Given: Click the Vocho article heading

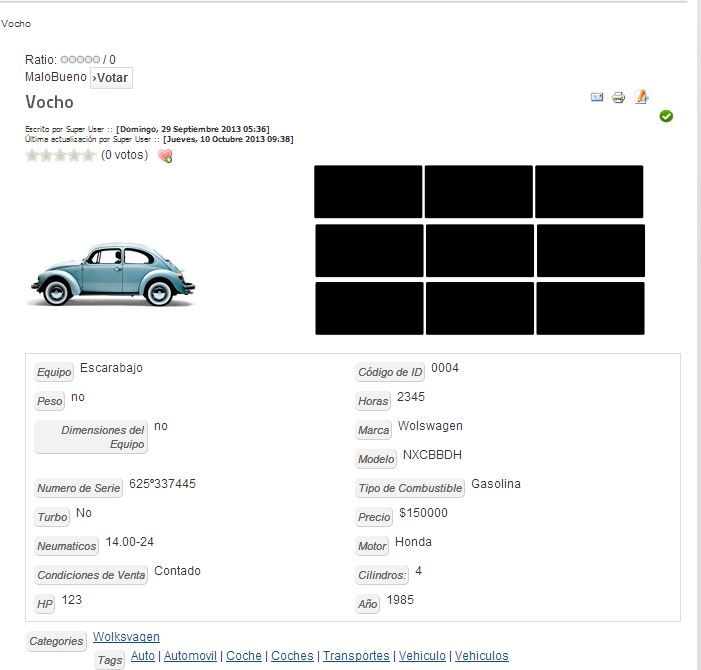Looking at the screenshot, I should click(49, 102).
